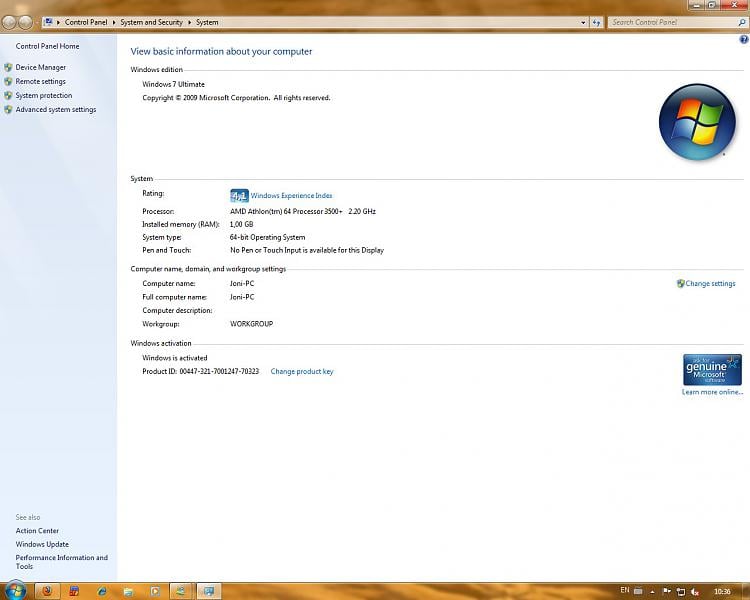Open Internet Explorer from the taskbar
The image size is (750, 600).
101,591
